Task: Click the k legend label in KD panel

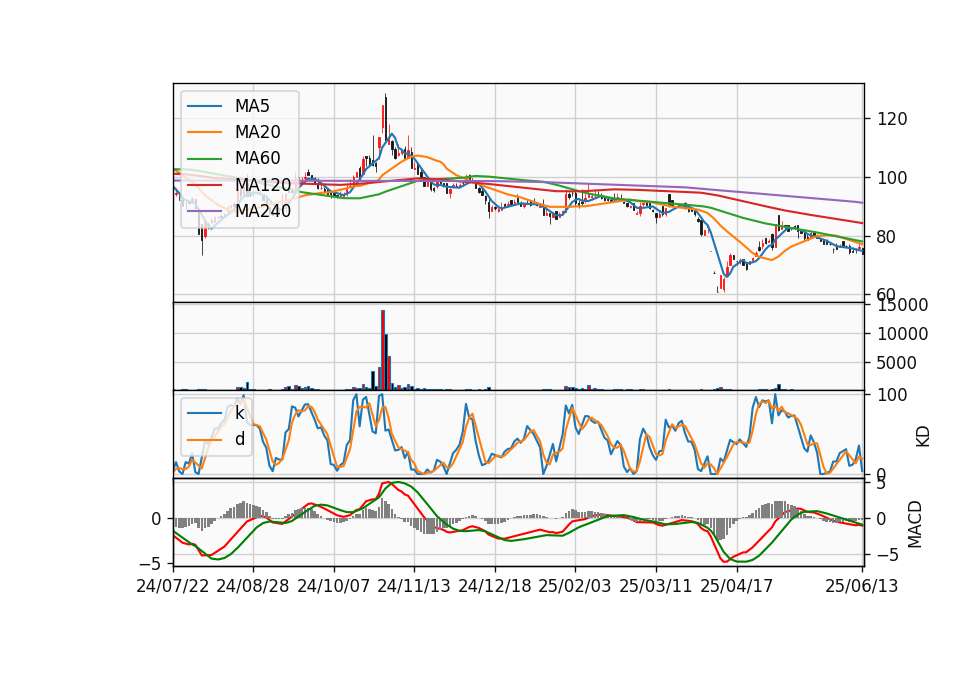Action: coord(239,413)
